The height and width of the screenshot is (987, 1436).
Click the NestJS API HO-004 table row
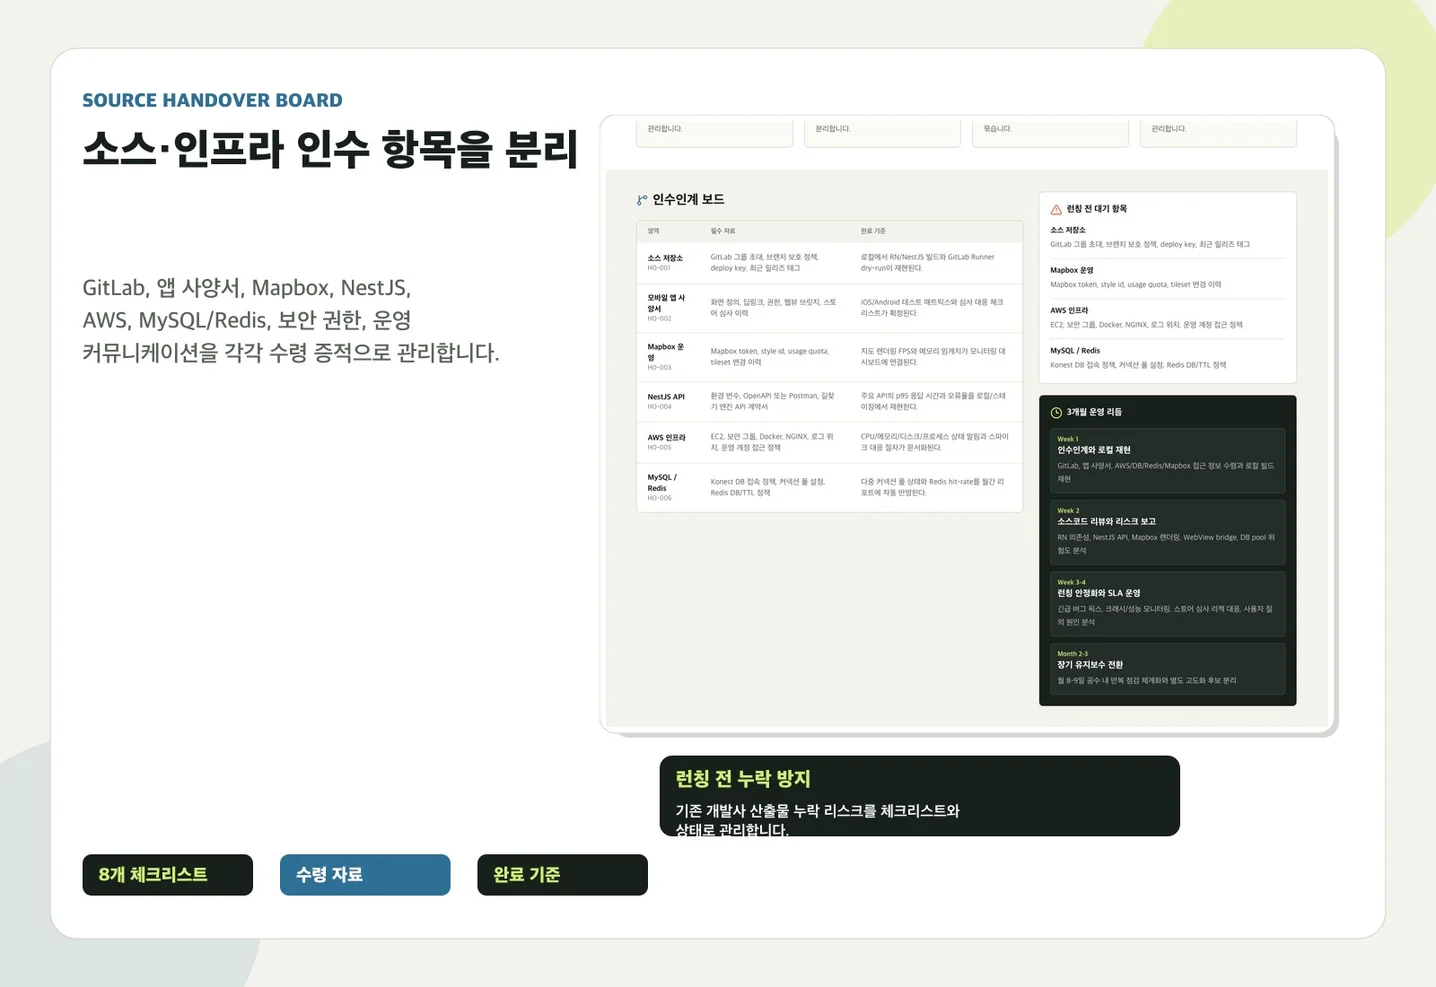[829, 401]
